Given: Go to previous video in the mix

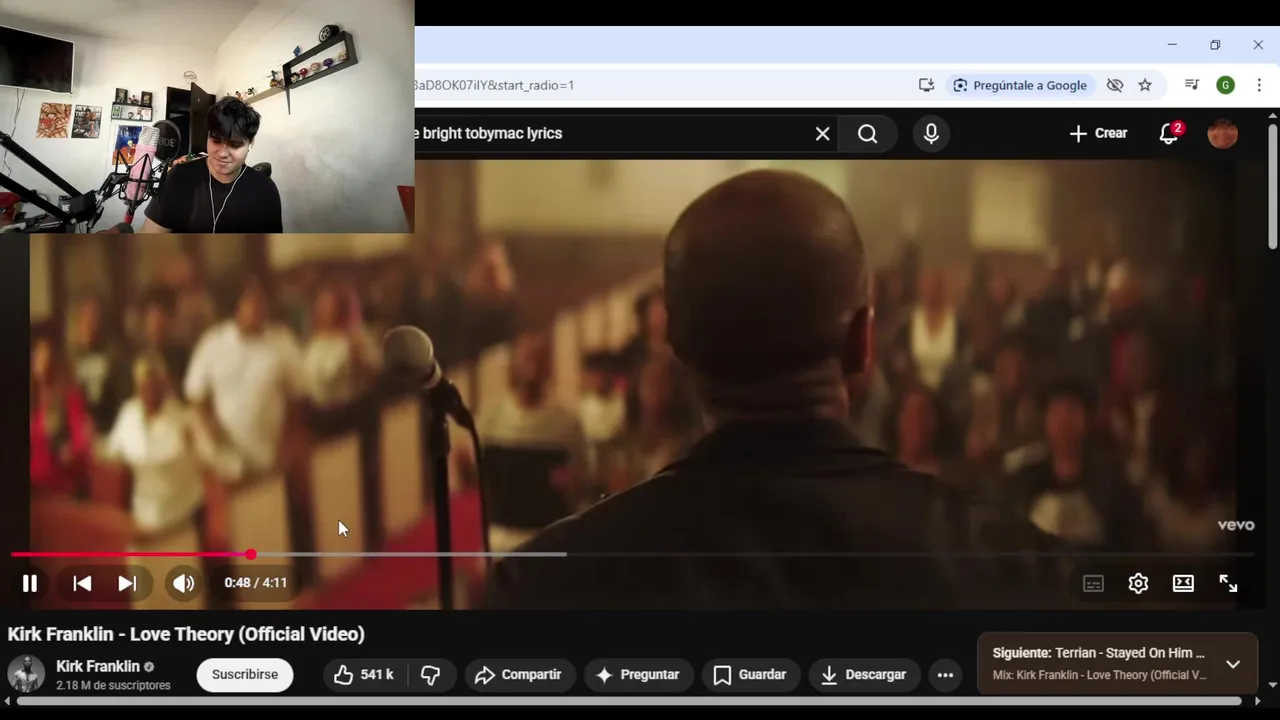Looking at the screenshot, I should (x=82, y=583).
